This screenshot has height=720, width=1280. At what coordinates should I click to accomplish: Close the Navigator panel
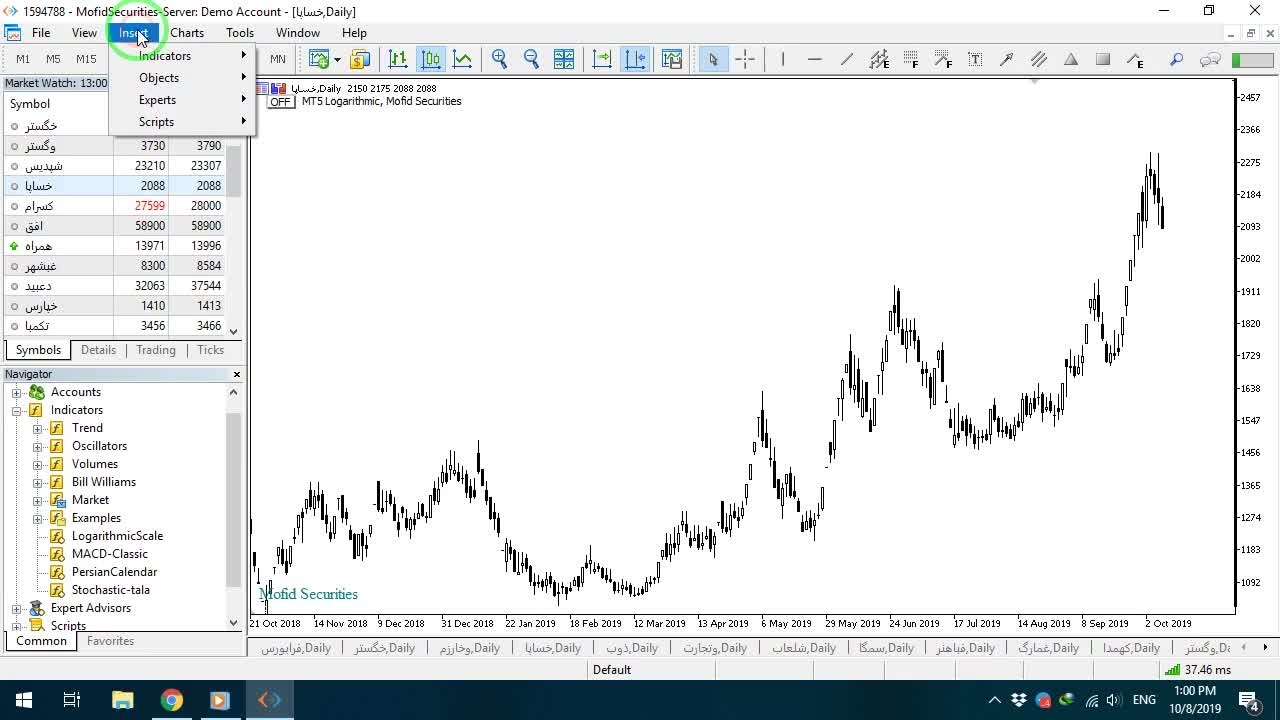point(237,374)
